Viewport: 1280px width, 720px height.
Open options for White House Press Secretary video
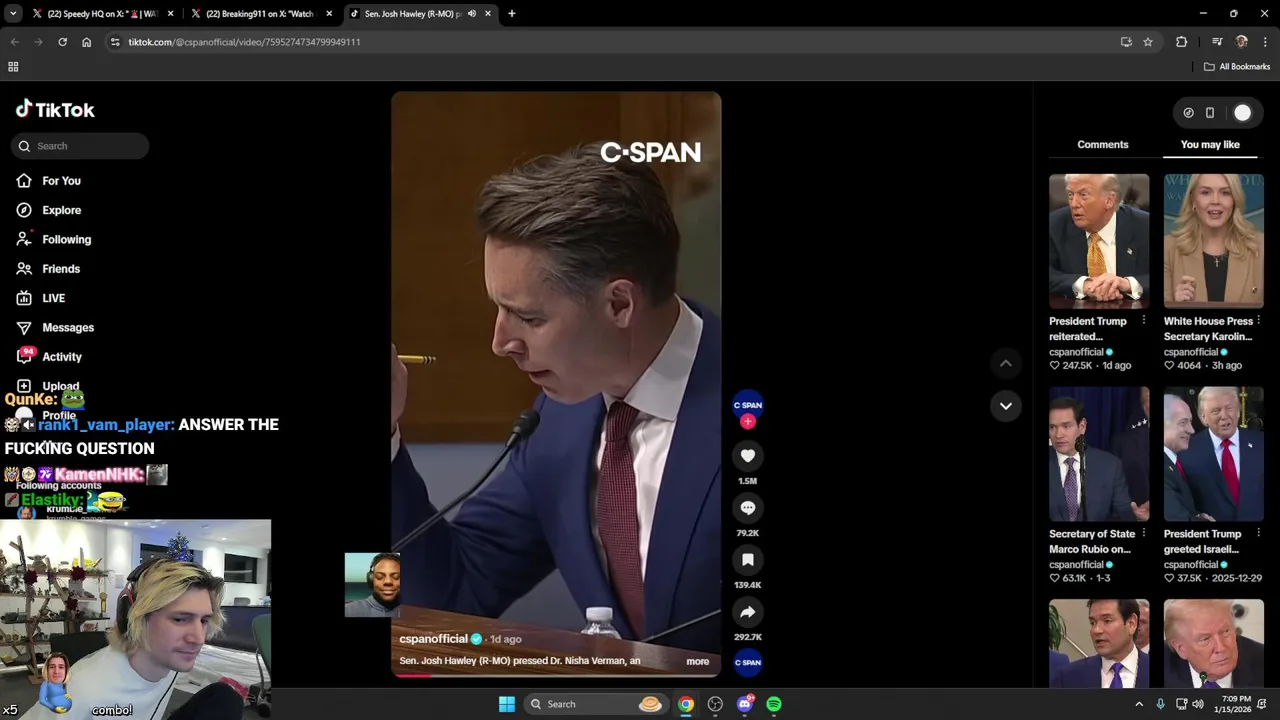coord(1258,321)
